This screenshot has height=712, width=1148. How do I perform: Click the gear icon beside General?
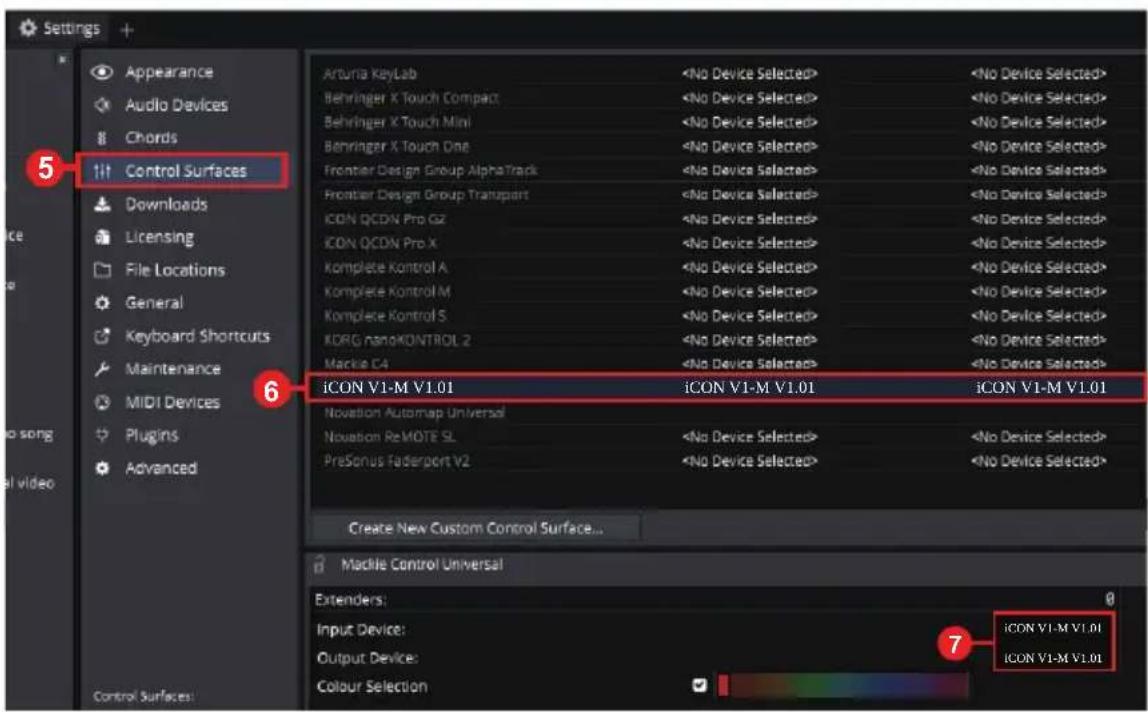[102, 303]
